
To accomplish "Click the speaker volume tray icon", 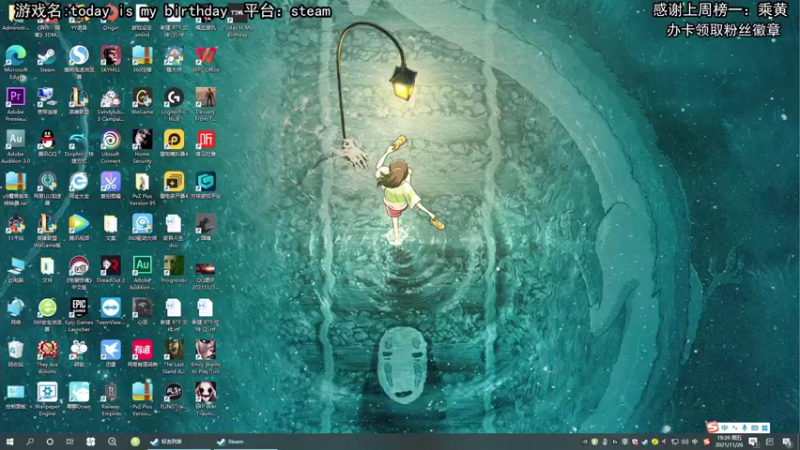I will (x=685, y=442).
